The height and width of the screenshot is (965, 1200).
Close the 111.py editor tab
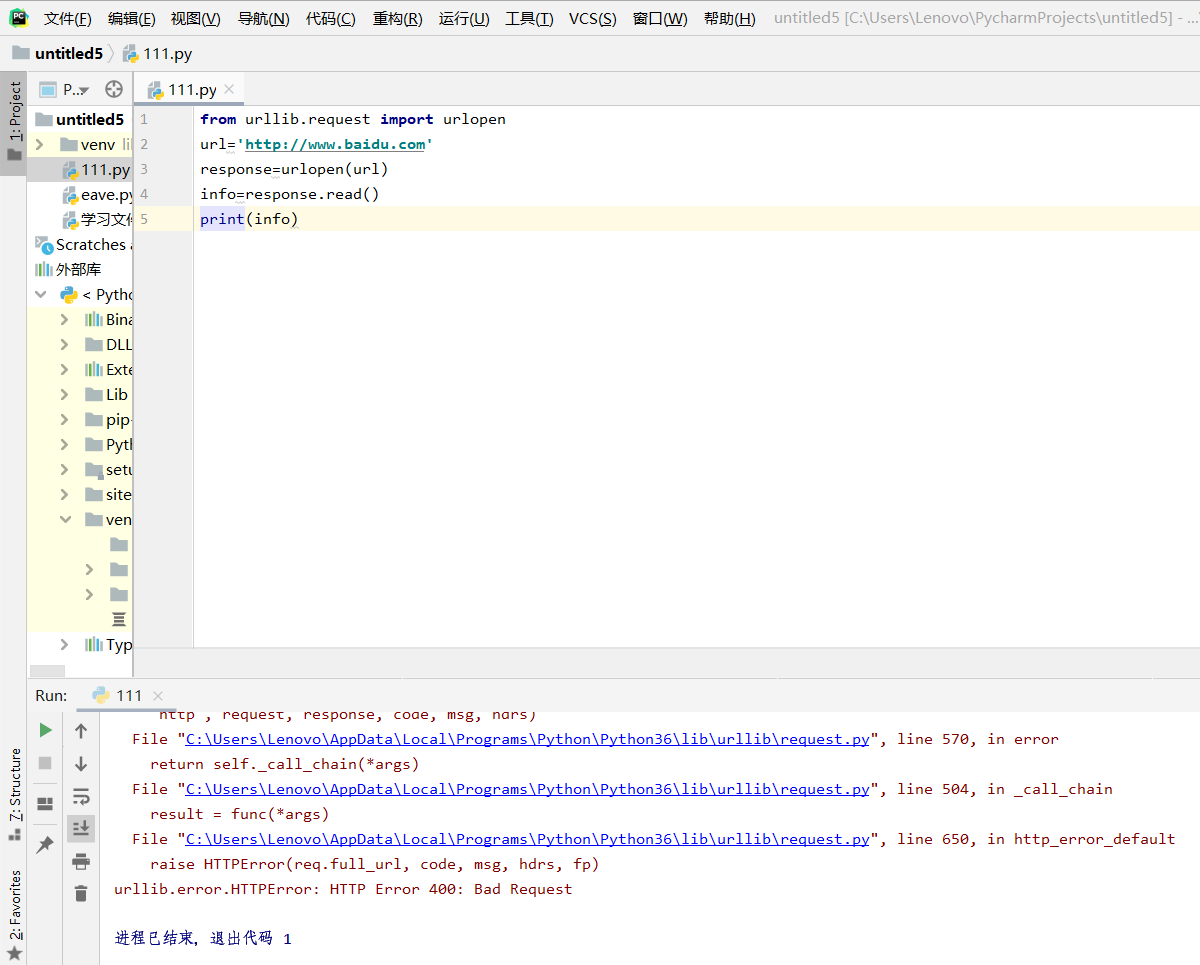point(229,89)
